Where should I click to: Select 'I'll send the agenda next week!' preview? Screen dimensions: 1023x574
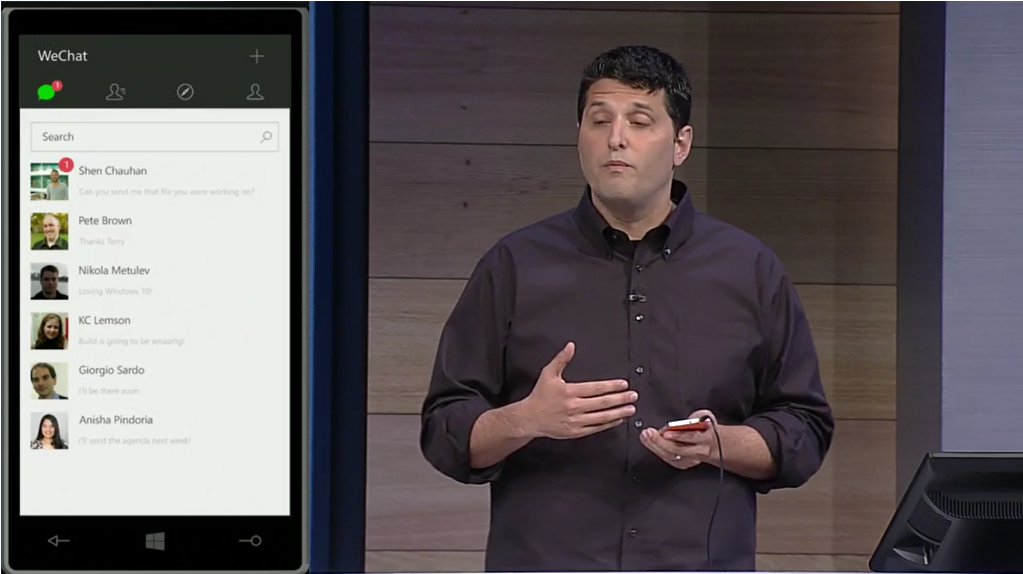point(134,441)
